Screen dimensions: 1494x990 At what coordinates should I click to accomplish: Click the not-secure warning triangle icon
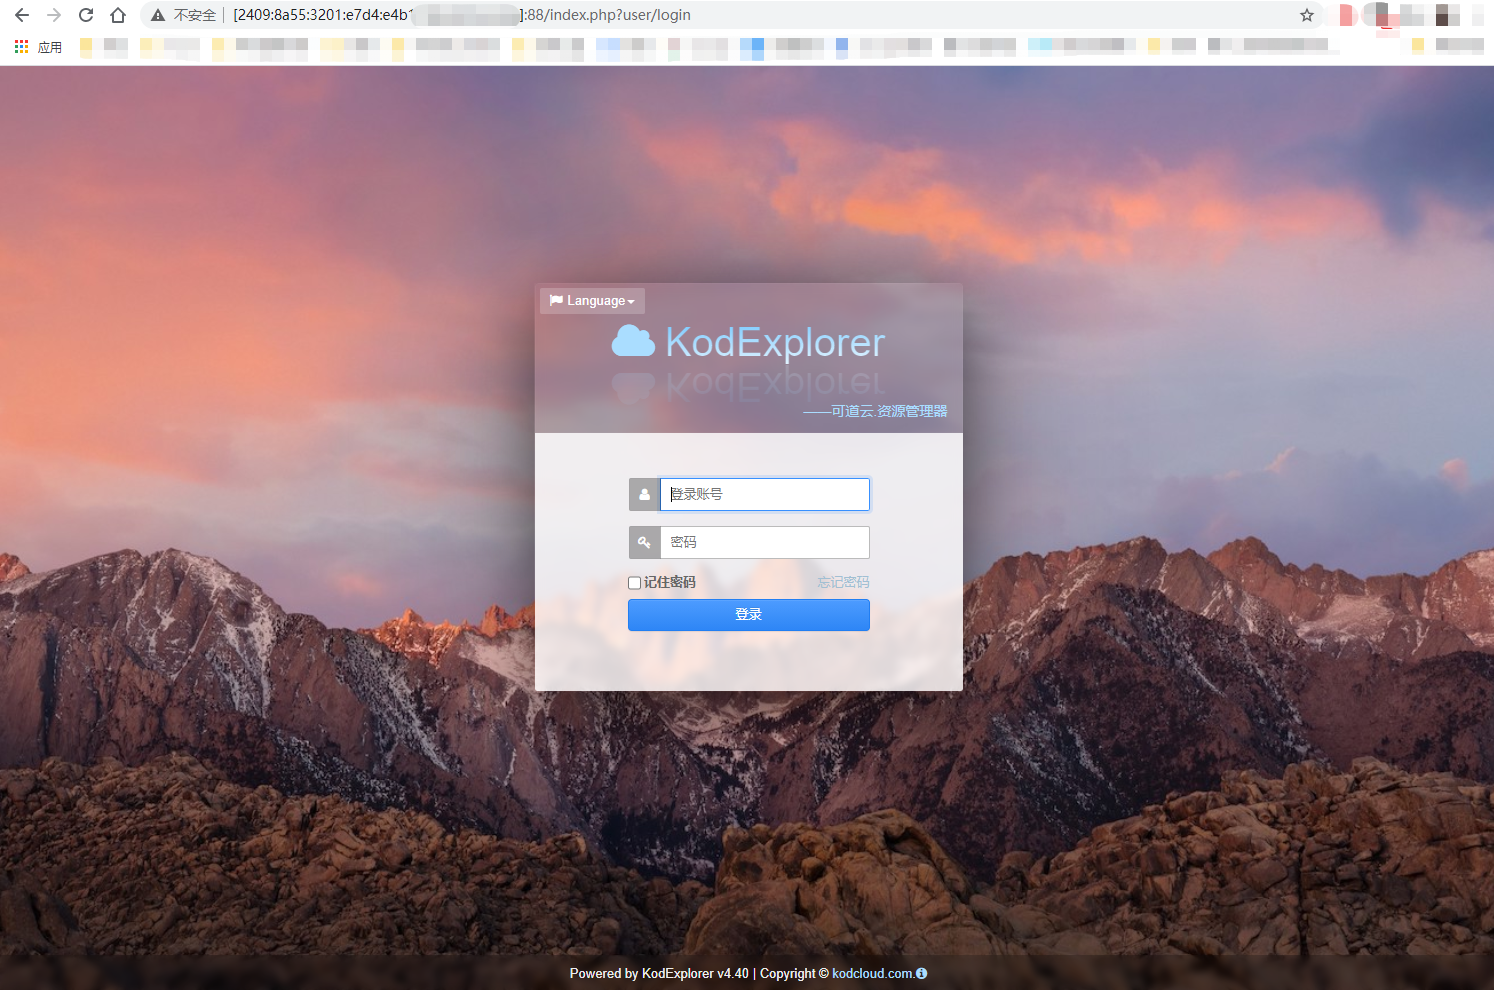coord(158,15)
